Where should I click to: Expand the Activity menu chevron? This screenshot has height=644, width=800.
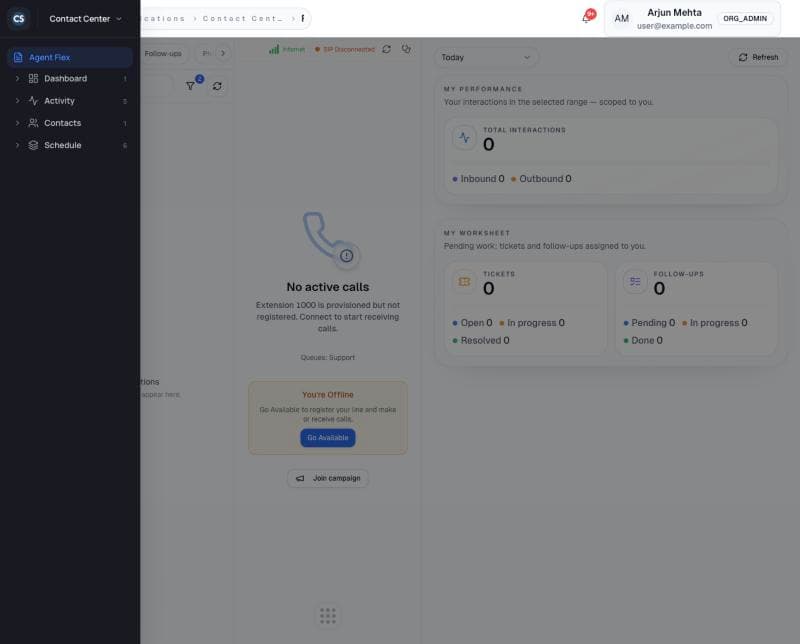click(17, 101)
